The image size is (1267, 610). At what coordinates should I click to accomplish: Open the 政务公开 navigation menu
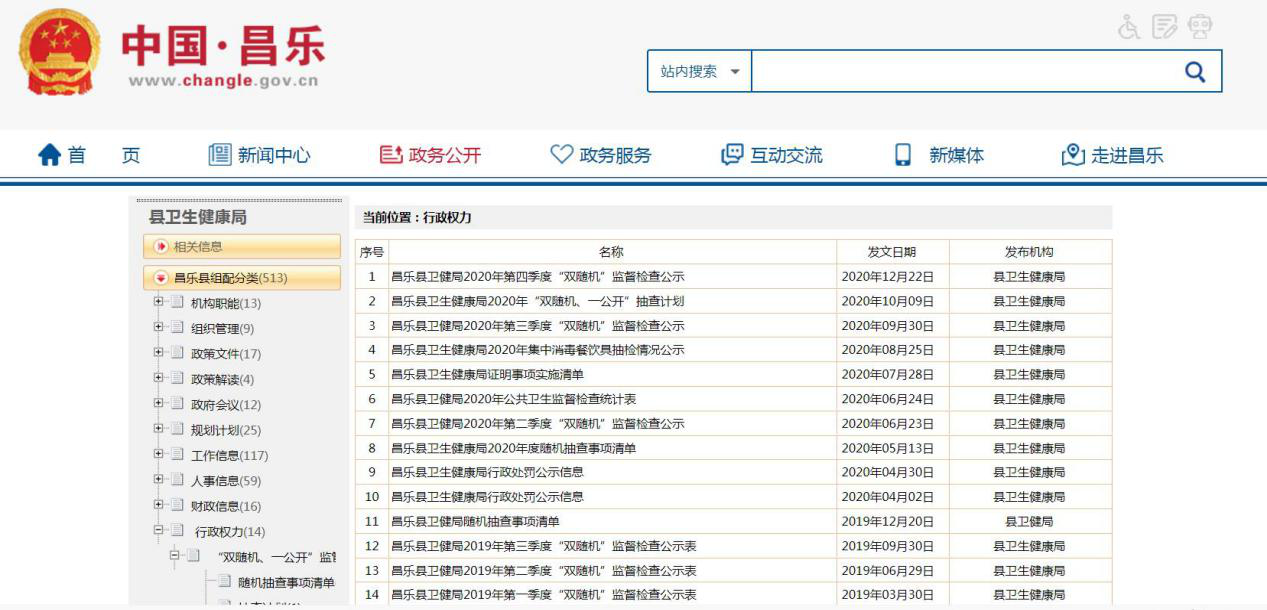click(431, 155)
